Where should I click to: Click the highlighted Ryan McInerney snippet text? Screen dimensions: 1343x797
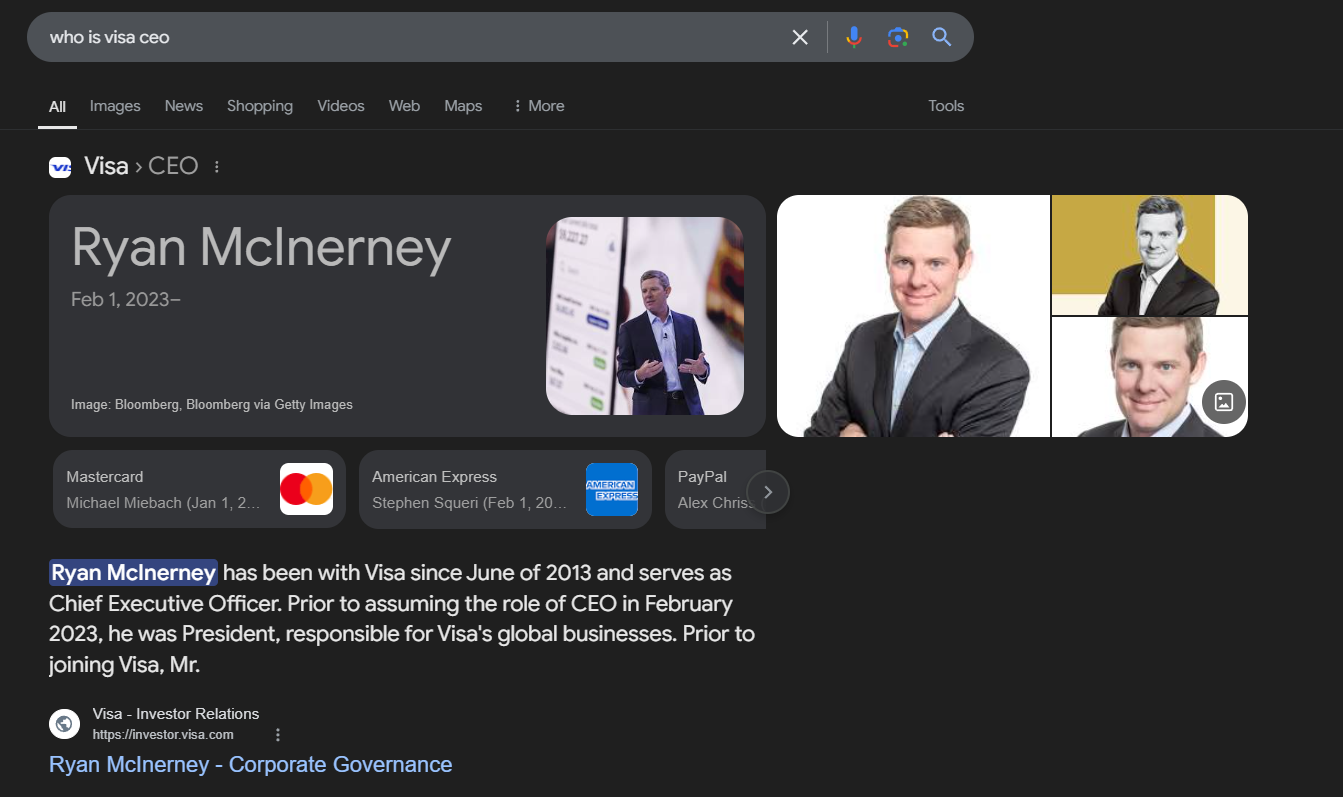[133, 573]
